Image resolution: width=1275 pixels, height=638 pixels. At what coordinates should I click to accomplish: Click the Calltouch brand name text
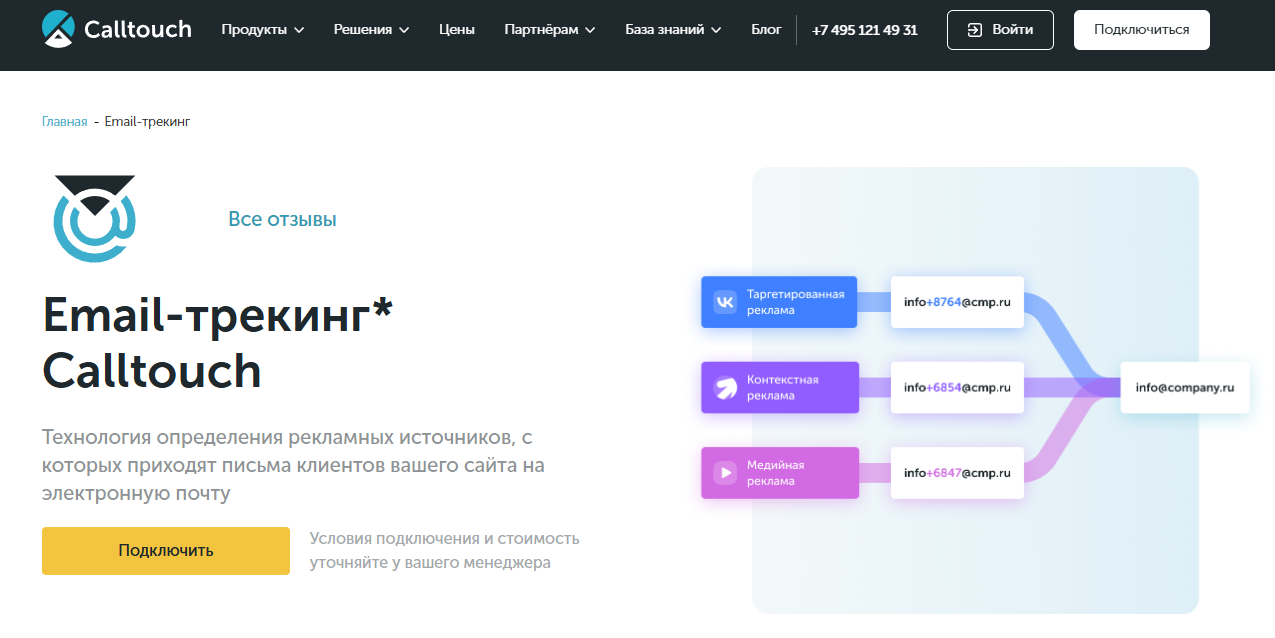click(x=138, y=29)
